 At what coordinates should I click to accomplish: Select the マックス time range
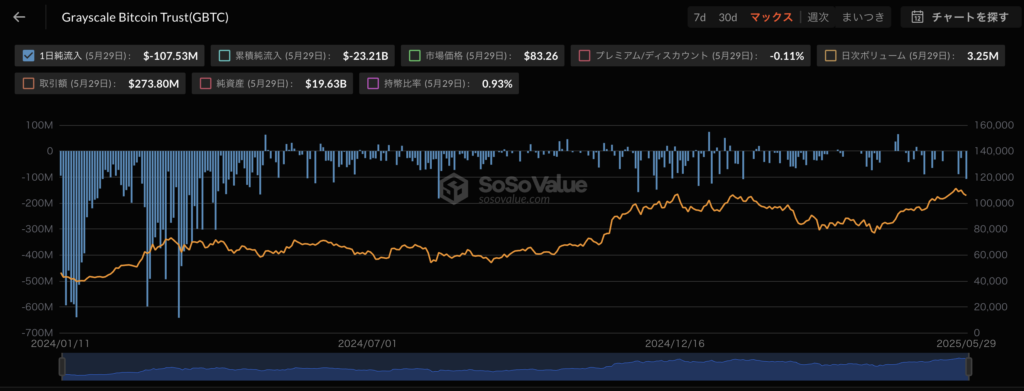coord(771,18)
